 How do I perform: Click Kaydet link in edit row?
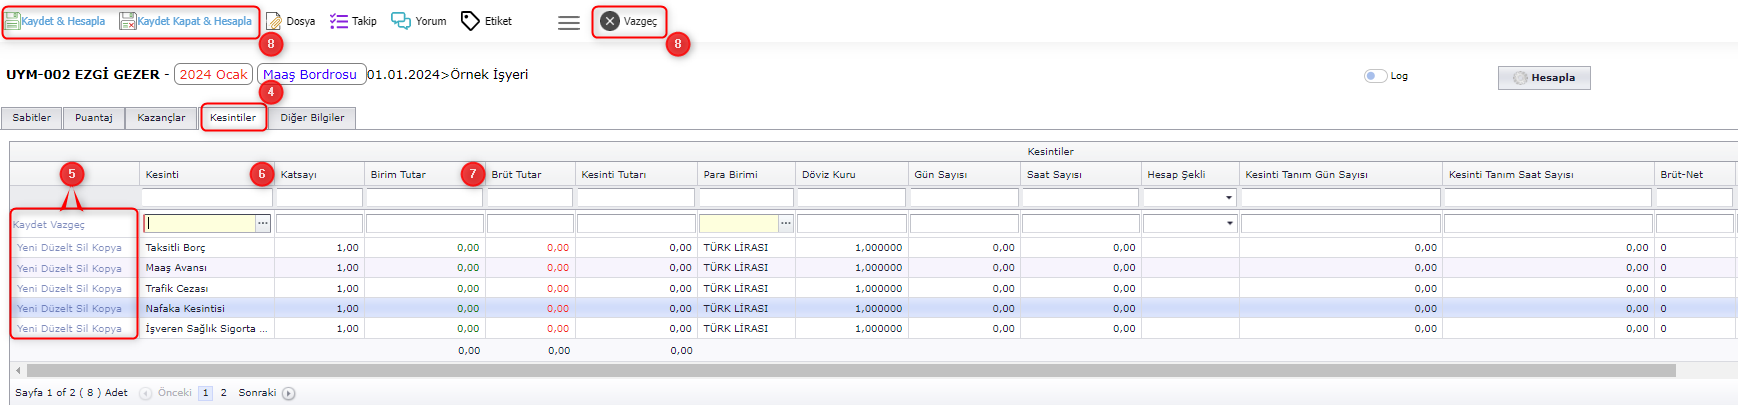click(x=30, y=225)
